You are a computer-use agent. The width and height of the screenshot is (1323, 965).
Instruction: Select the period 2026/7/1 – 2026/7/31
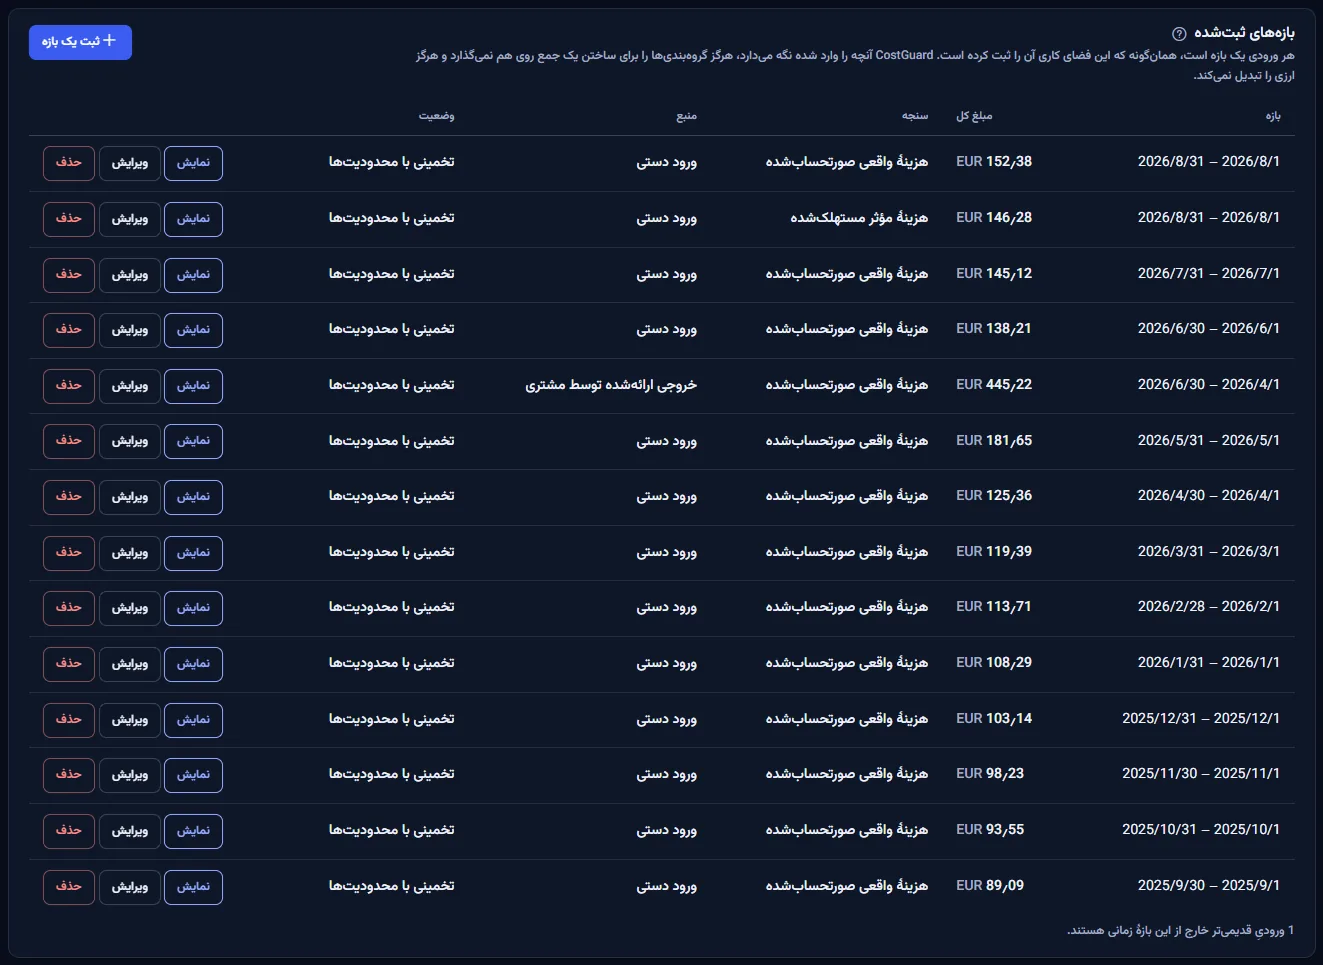click(1208, 274)
